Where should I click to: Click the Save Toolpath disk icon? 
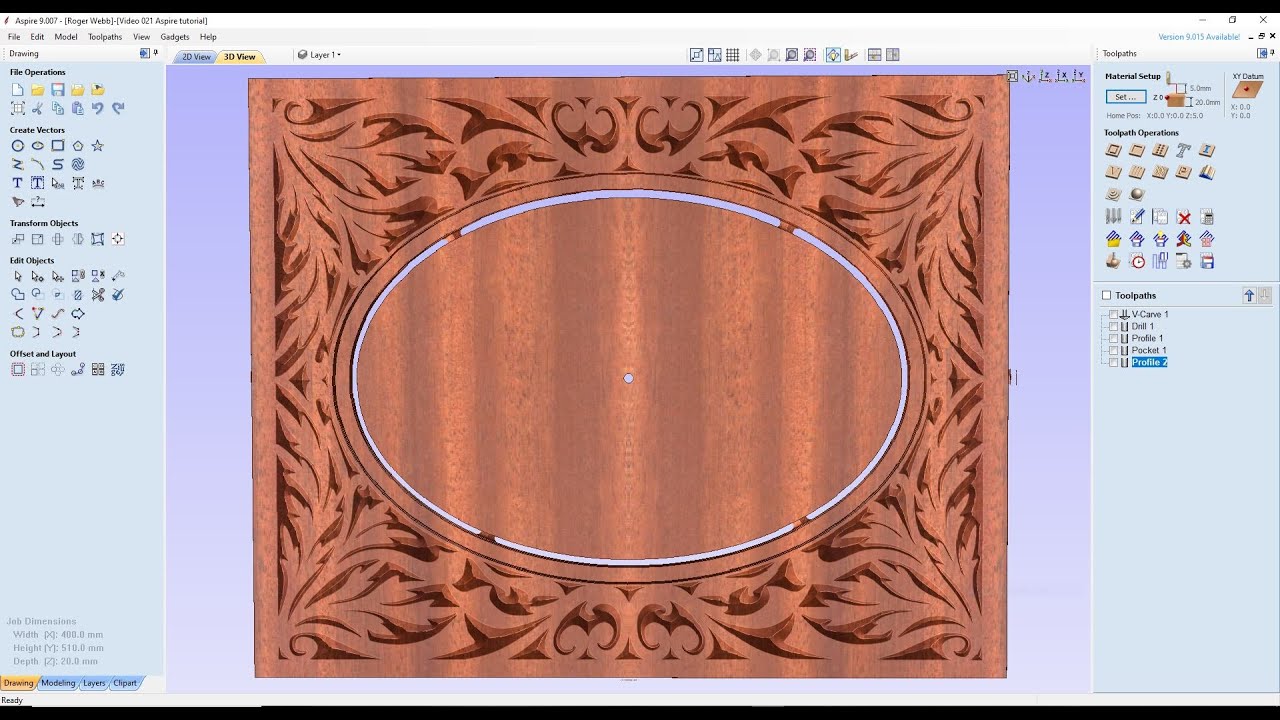click(x=1207, y=261)
